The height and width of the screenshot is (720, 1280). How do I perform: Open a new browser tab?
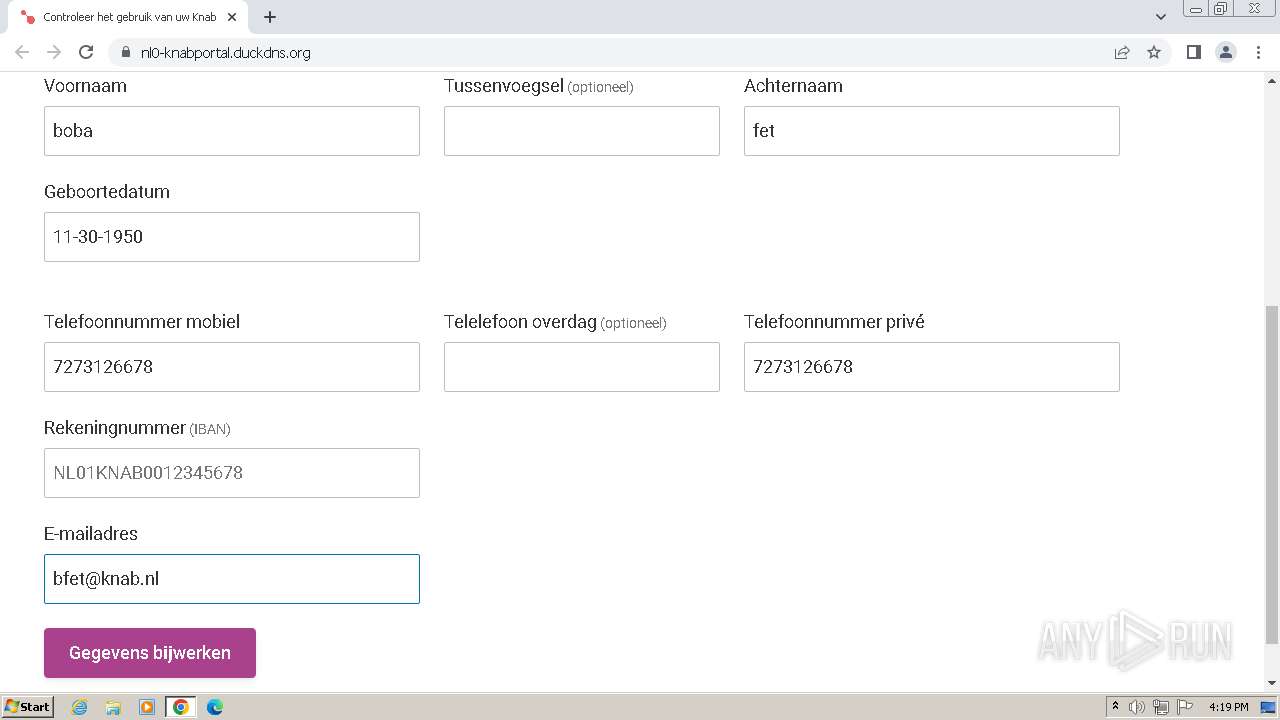[x=270, y=17]
